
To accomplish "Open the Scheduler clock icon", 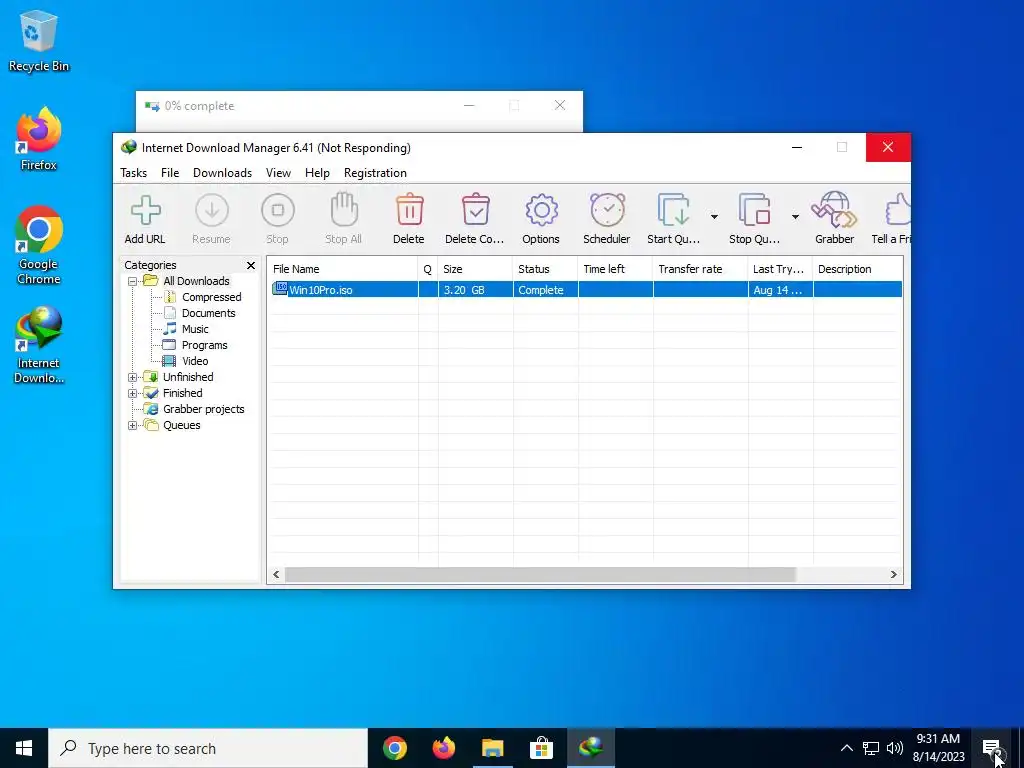I will point(607,210).
